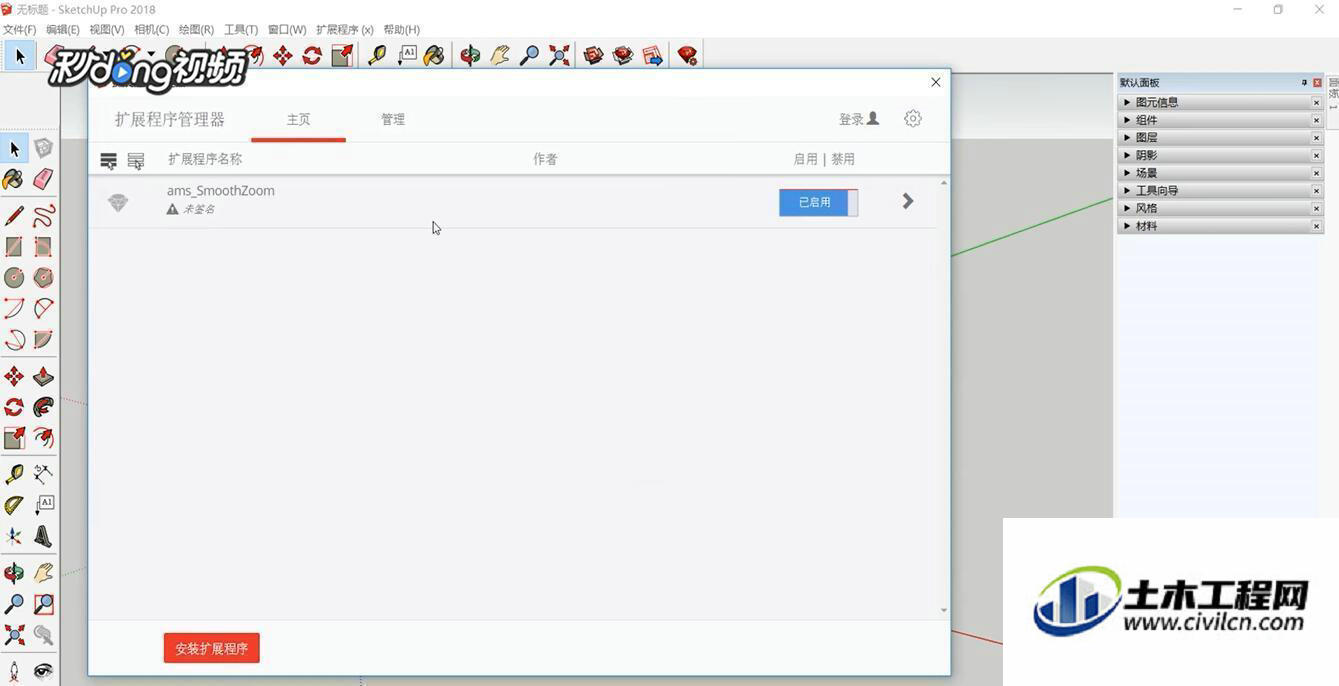Select the Orbit tool in left toolbar

pos(14,574)
